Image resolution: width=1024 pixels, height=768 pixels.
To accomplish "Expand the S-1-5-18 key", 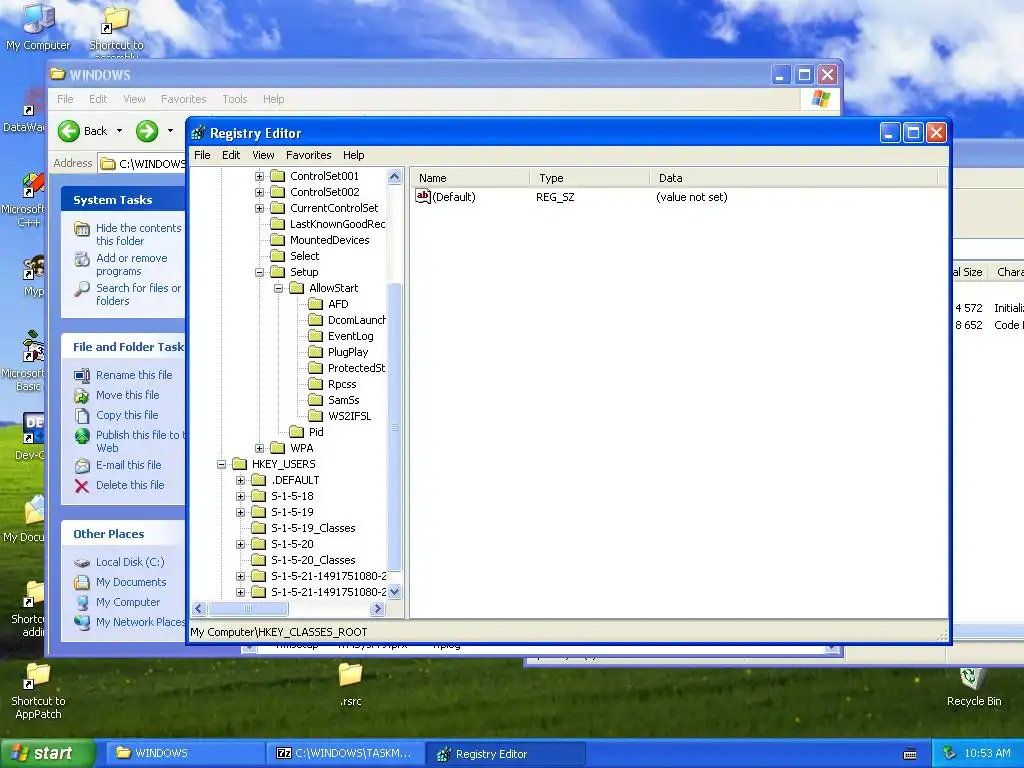I will (240, 496).
